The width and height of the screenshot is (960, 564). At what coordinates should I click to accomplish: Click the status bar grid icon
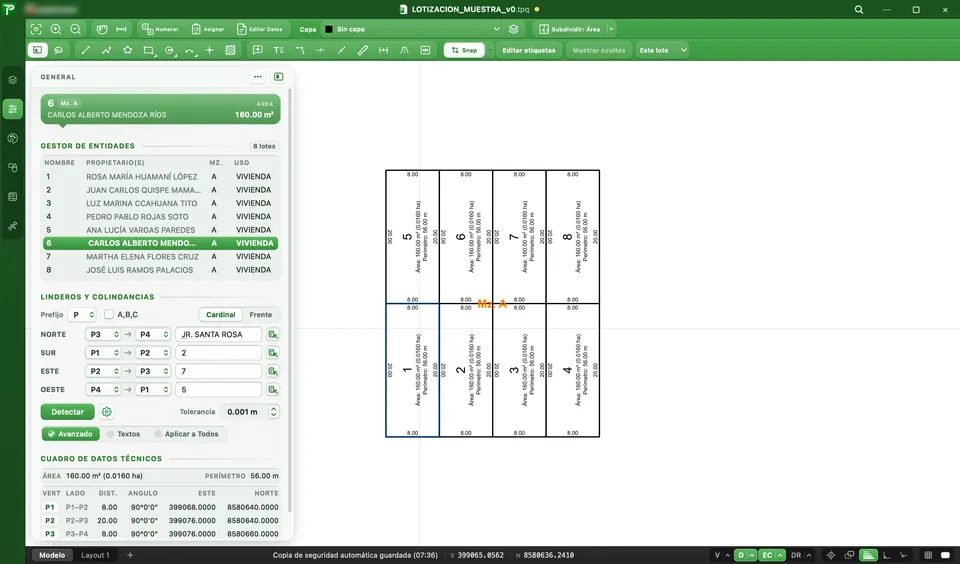[x=928, y=555]
